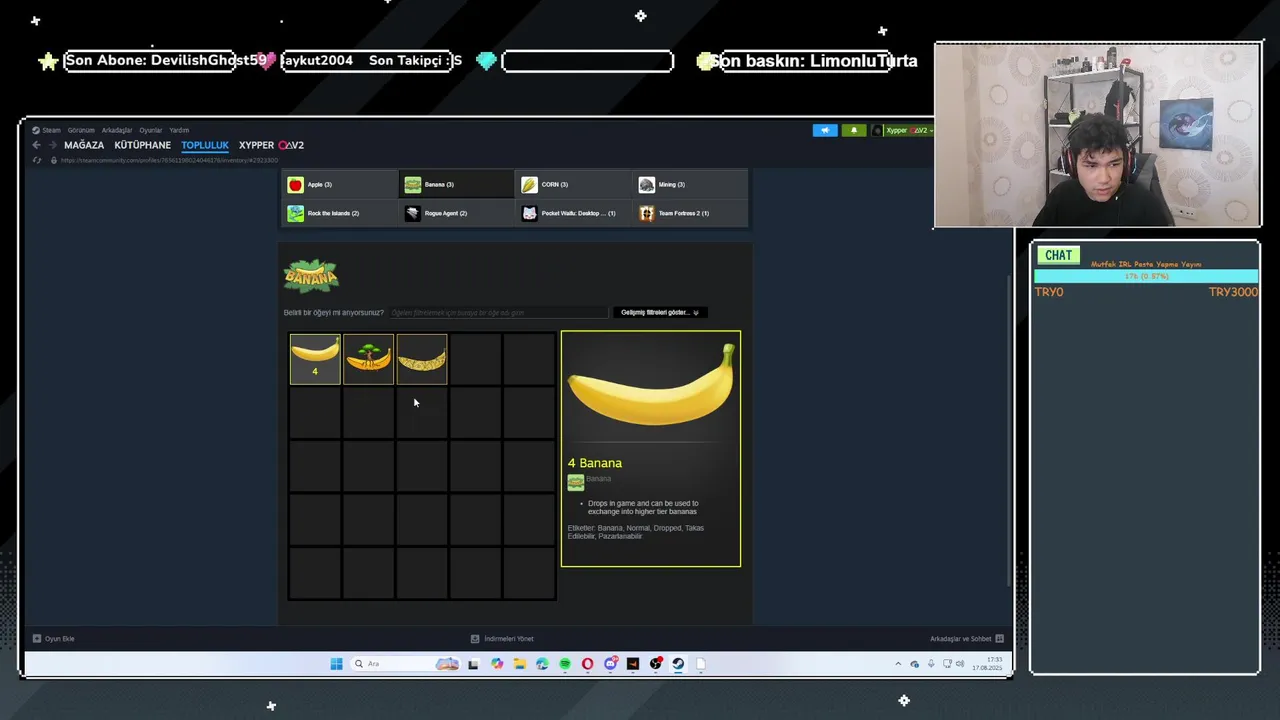Open Team Fortress 2 (1) inventory

(x=690, y=213)
